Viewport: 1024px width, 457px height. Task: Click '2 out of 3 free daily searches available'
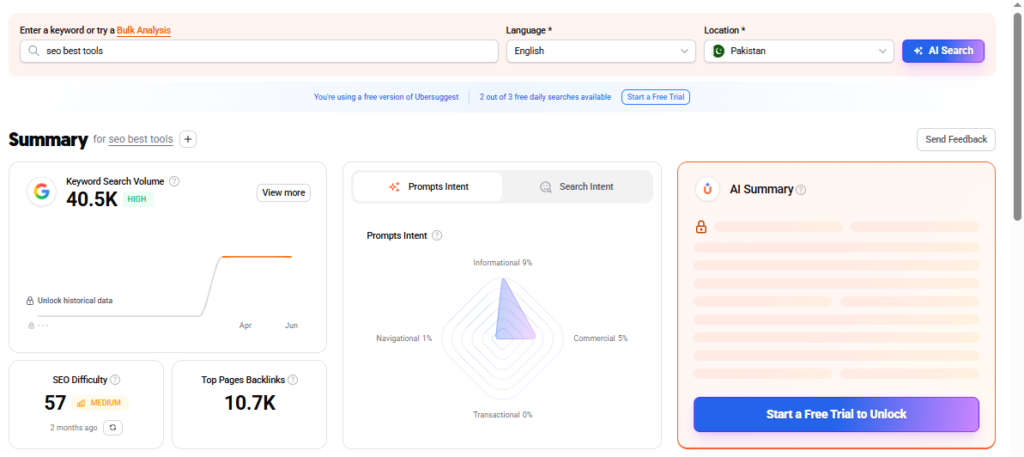[545, 97]
